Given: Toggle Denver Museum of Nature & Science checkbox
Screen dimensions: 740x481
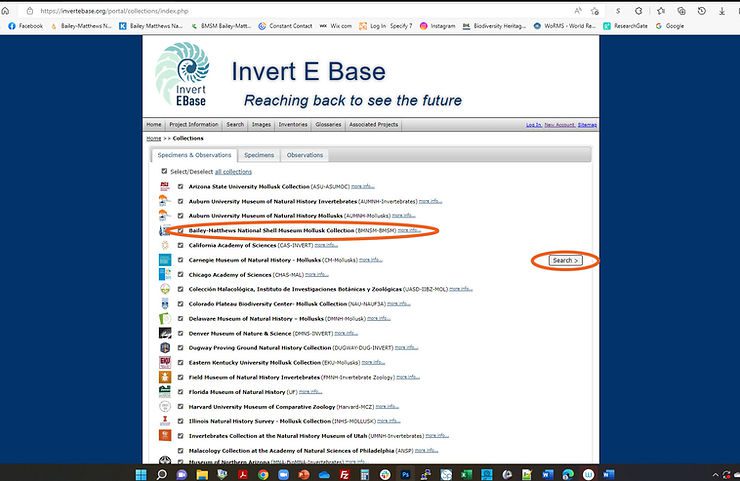Looking at the screenshot, I should tap(180, 333).
